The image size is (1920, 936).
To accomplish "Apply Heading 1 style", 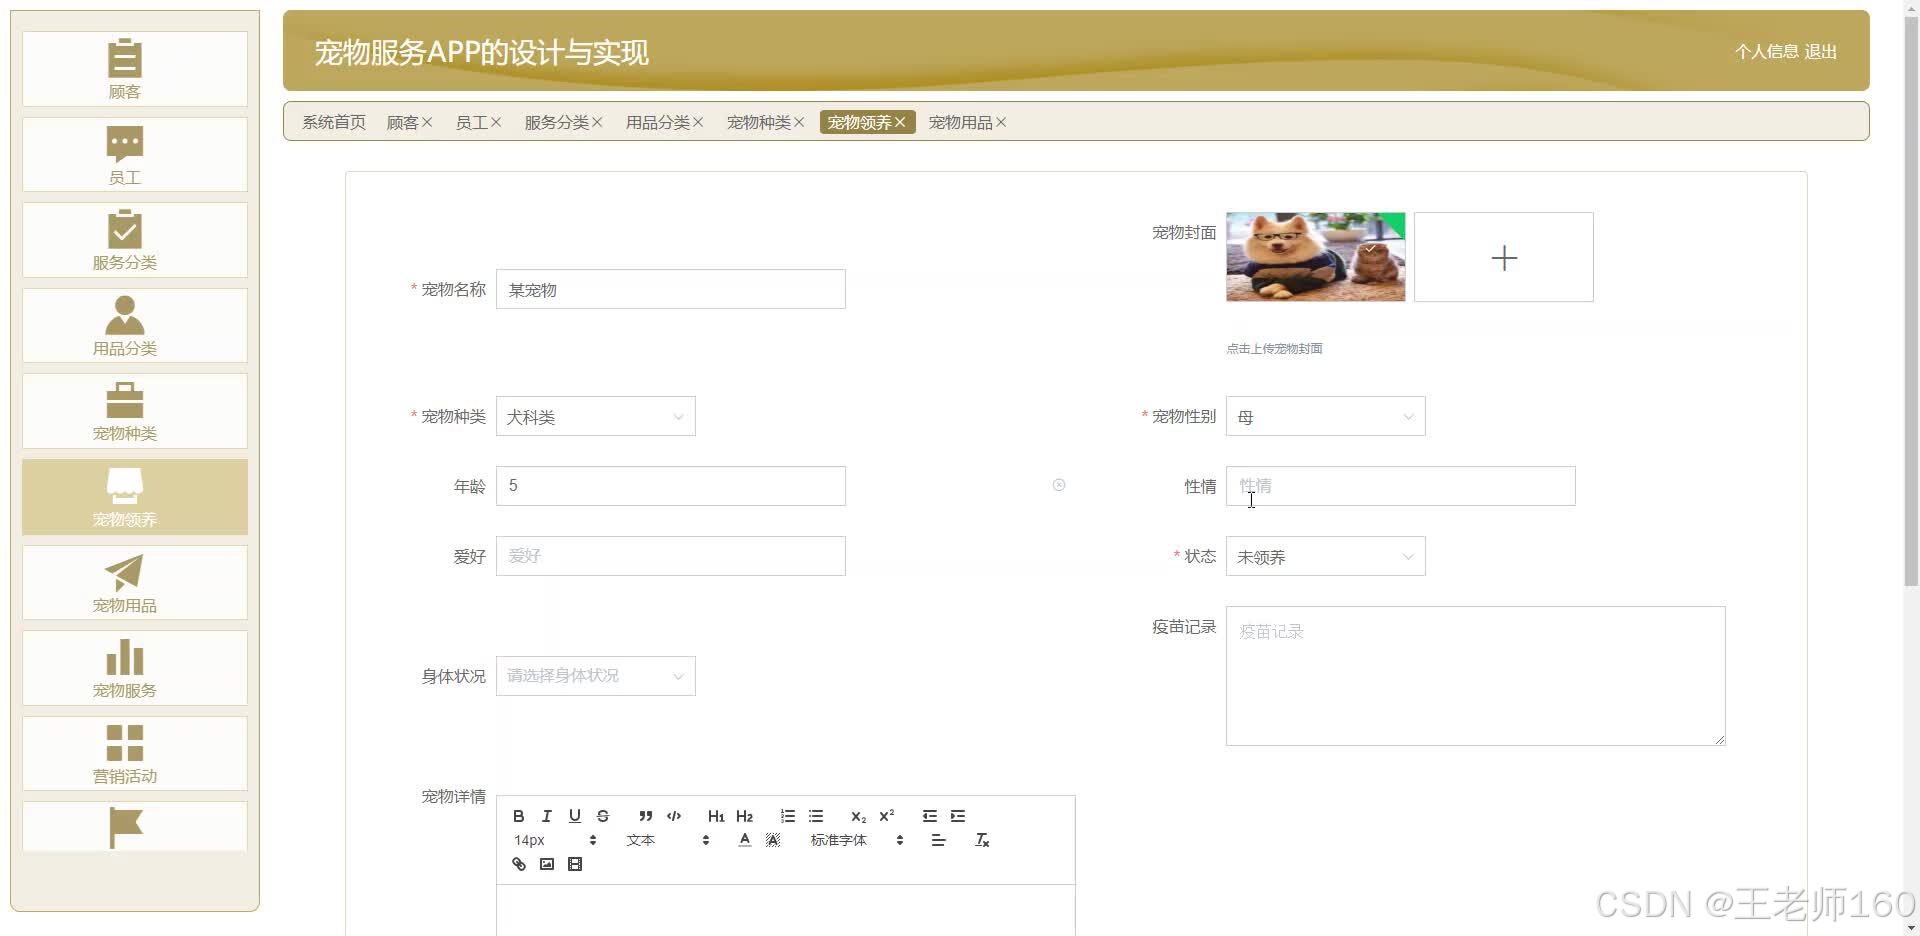I will coord(716,816).
